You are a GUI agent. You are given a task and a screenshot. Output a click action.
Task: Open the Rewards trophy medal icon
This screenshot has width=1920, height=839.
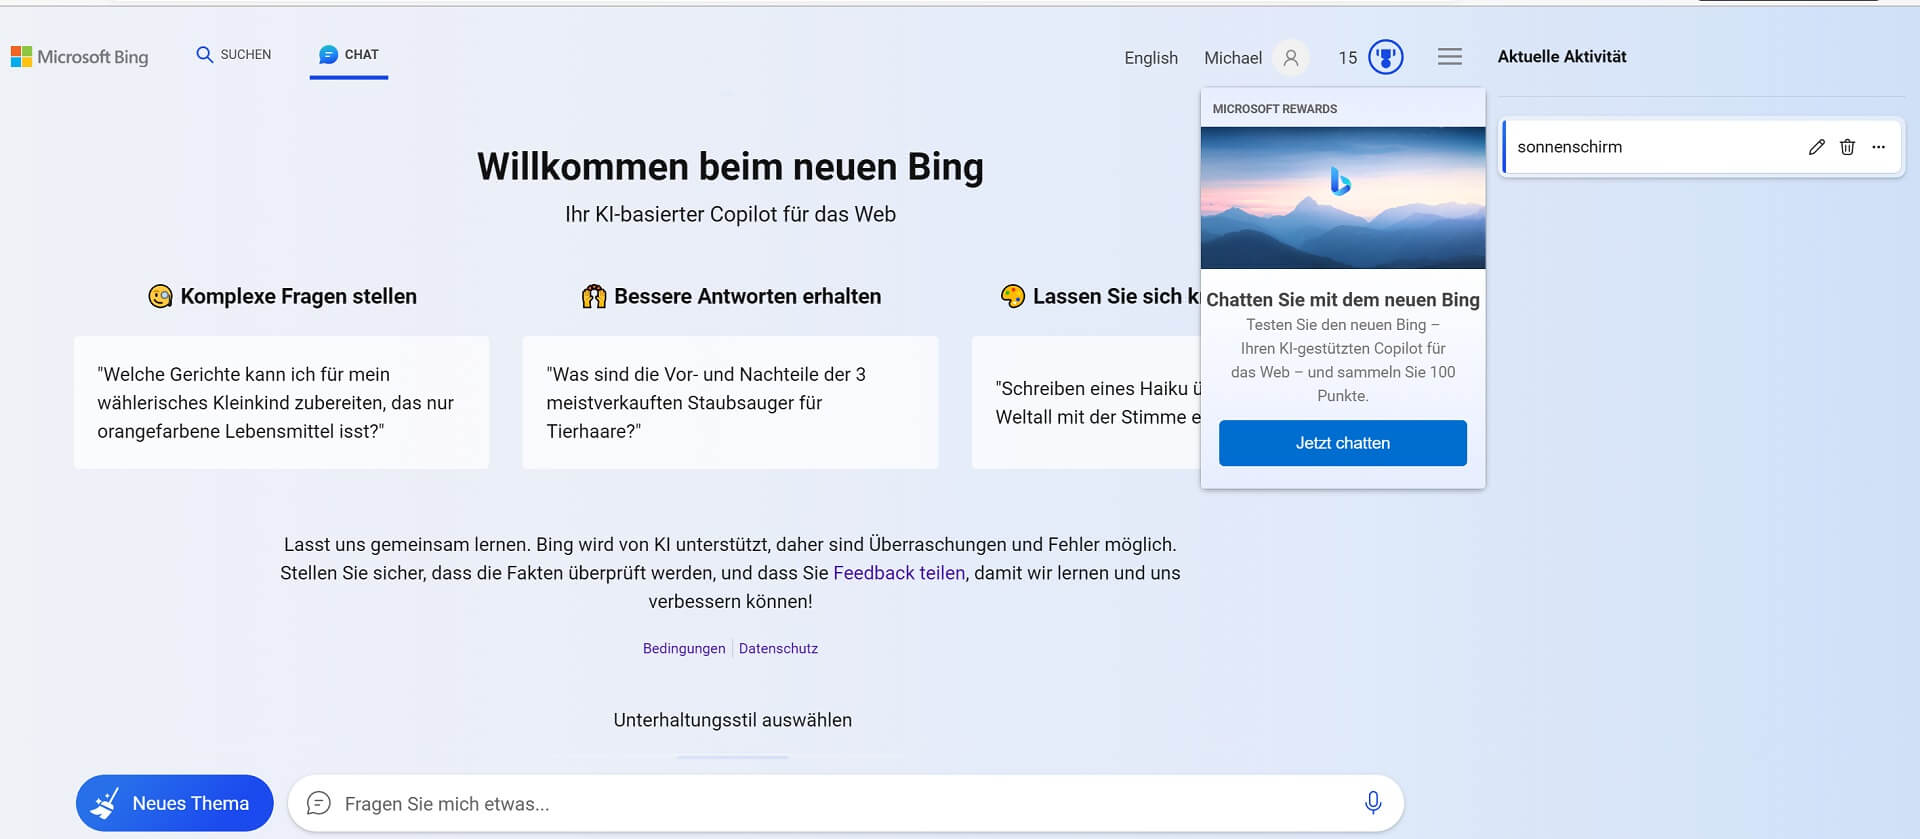[x=1386, y=57]
